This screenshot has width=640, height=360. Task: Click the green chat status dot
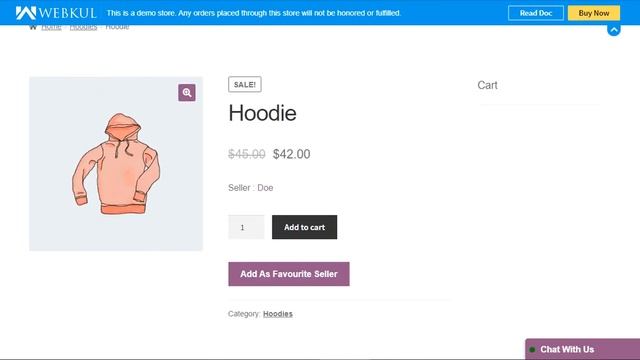[x=532, y=349]
